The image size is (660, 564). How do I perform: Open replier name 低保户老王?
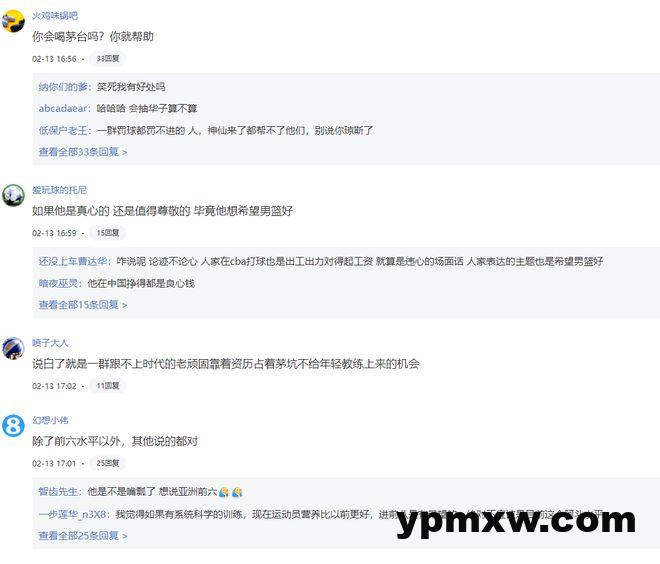tap(64, 130)
